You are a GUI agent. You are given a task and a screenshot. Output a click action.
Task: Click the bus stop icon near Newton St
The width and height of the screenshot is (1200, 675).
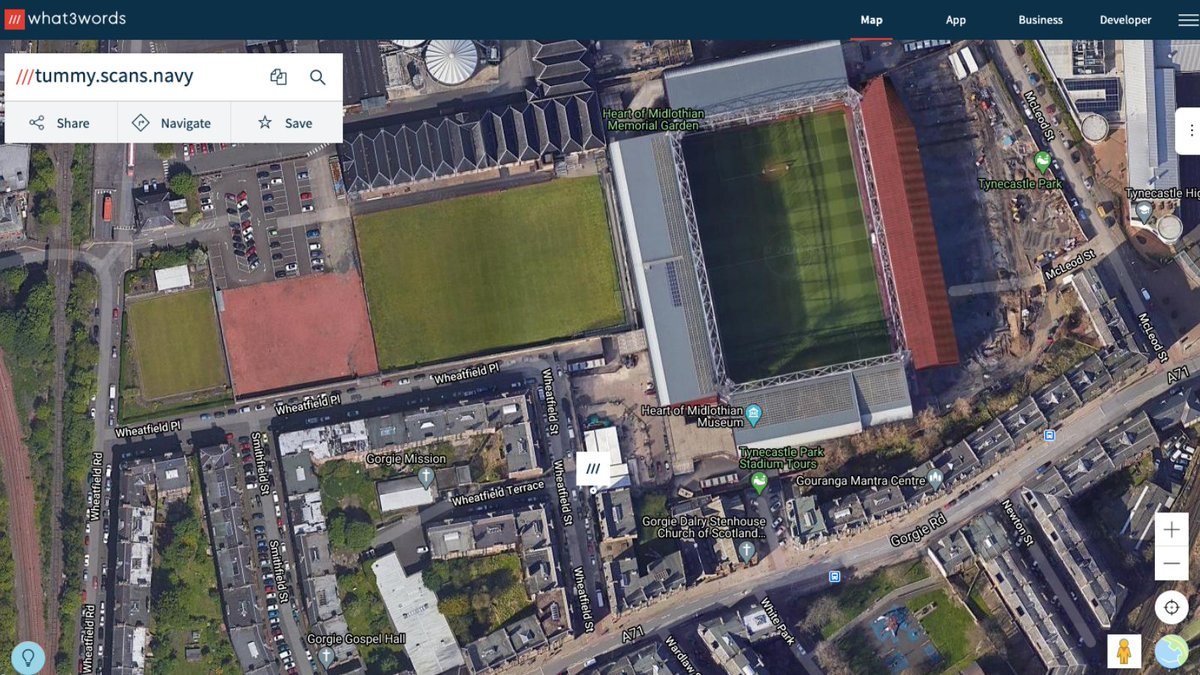[1049, 436]
